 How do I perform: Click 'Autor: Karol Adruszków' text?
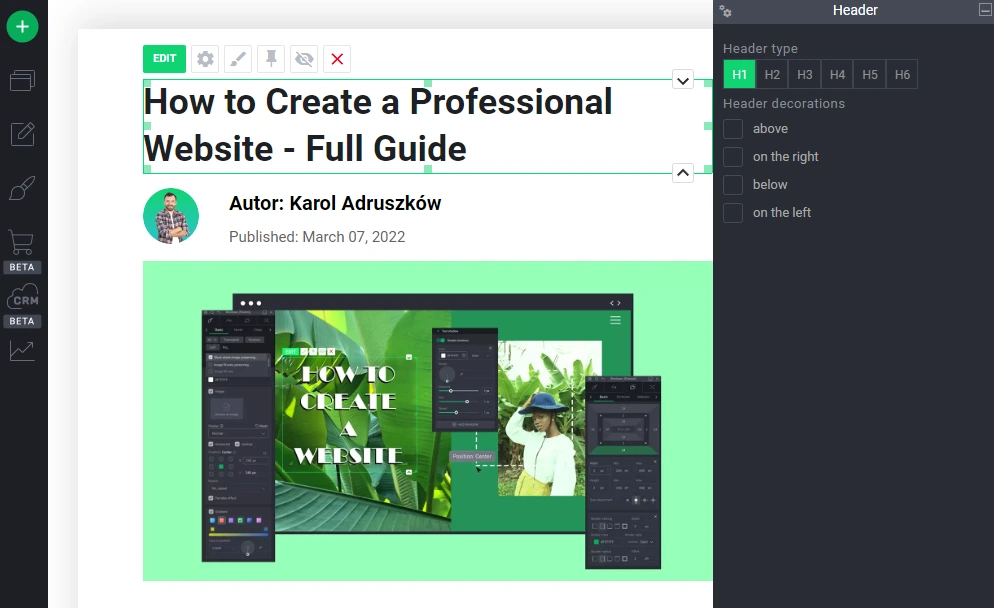(x=335, y=204)
